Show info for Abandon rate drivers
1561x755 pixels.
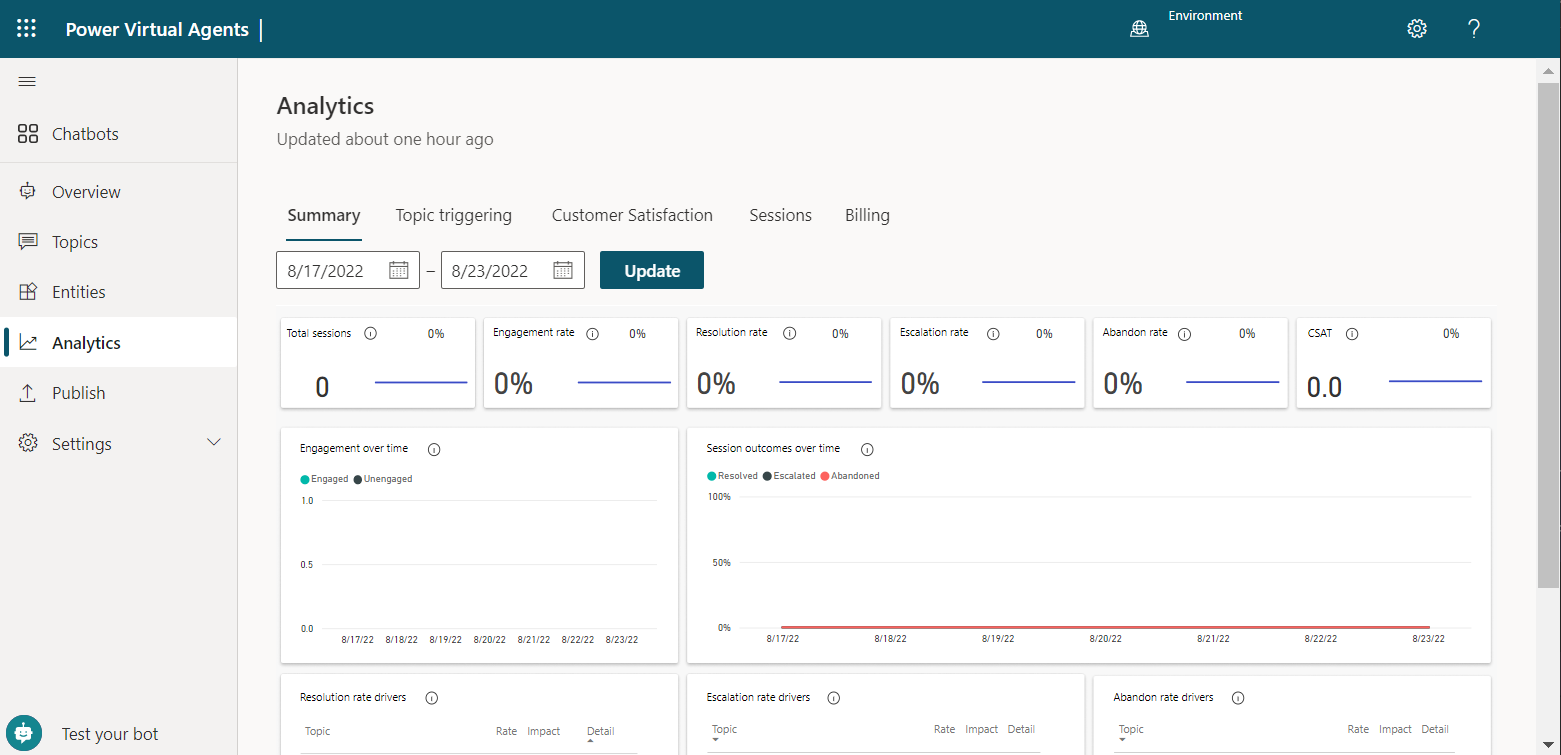(x=1237, y=698)
